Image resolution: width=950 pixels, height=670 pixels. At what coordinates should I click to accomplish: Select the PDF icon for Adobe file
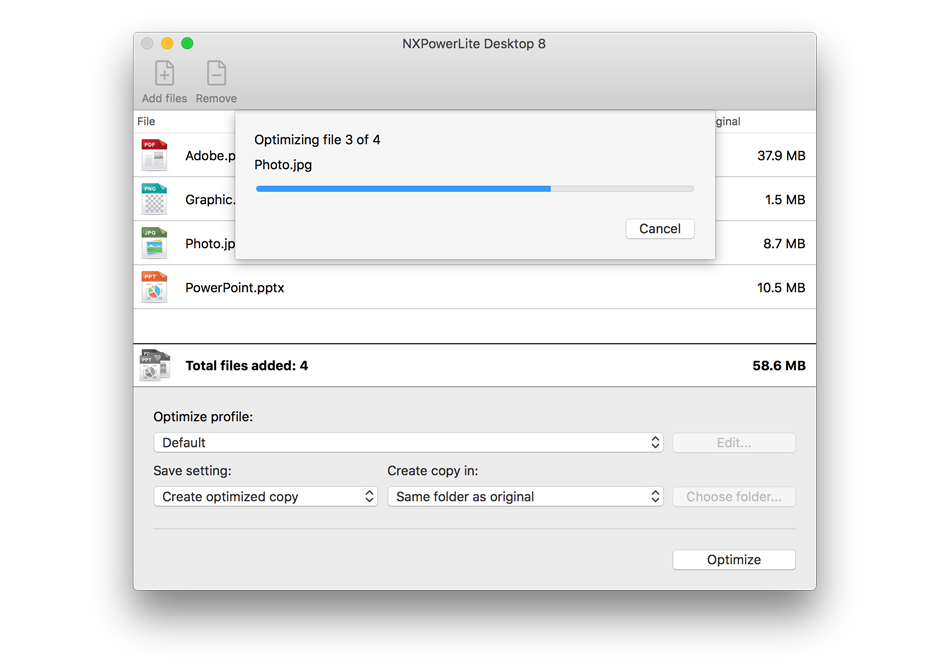coord(154,155)
